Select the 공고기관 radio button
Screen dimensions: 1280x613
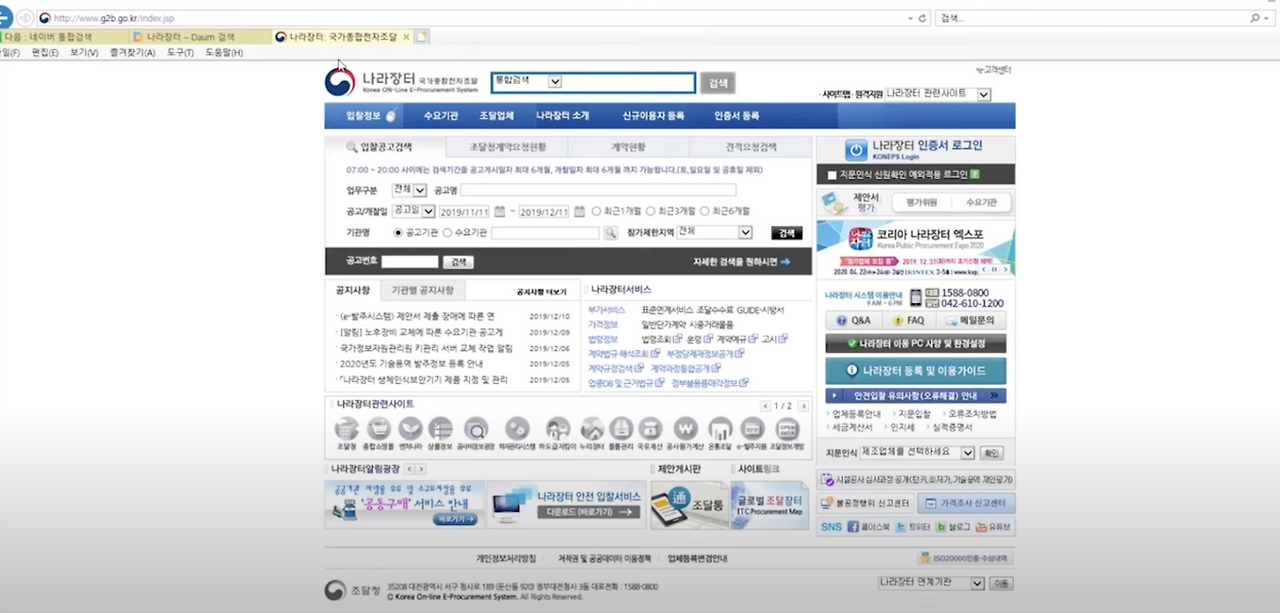[x=398, y=233]
